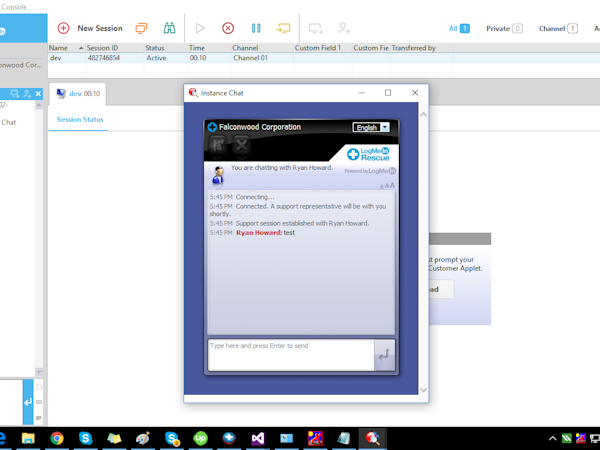Click the first dark toolbar button in chat applet
Image resolution: width=600 pixels, height=450 pixels.
pyautogui.click(x=218, y=145)
